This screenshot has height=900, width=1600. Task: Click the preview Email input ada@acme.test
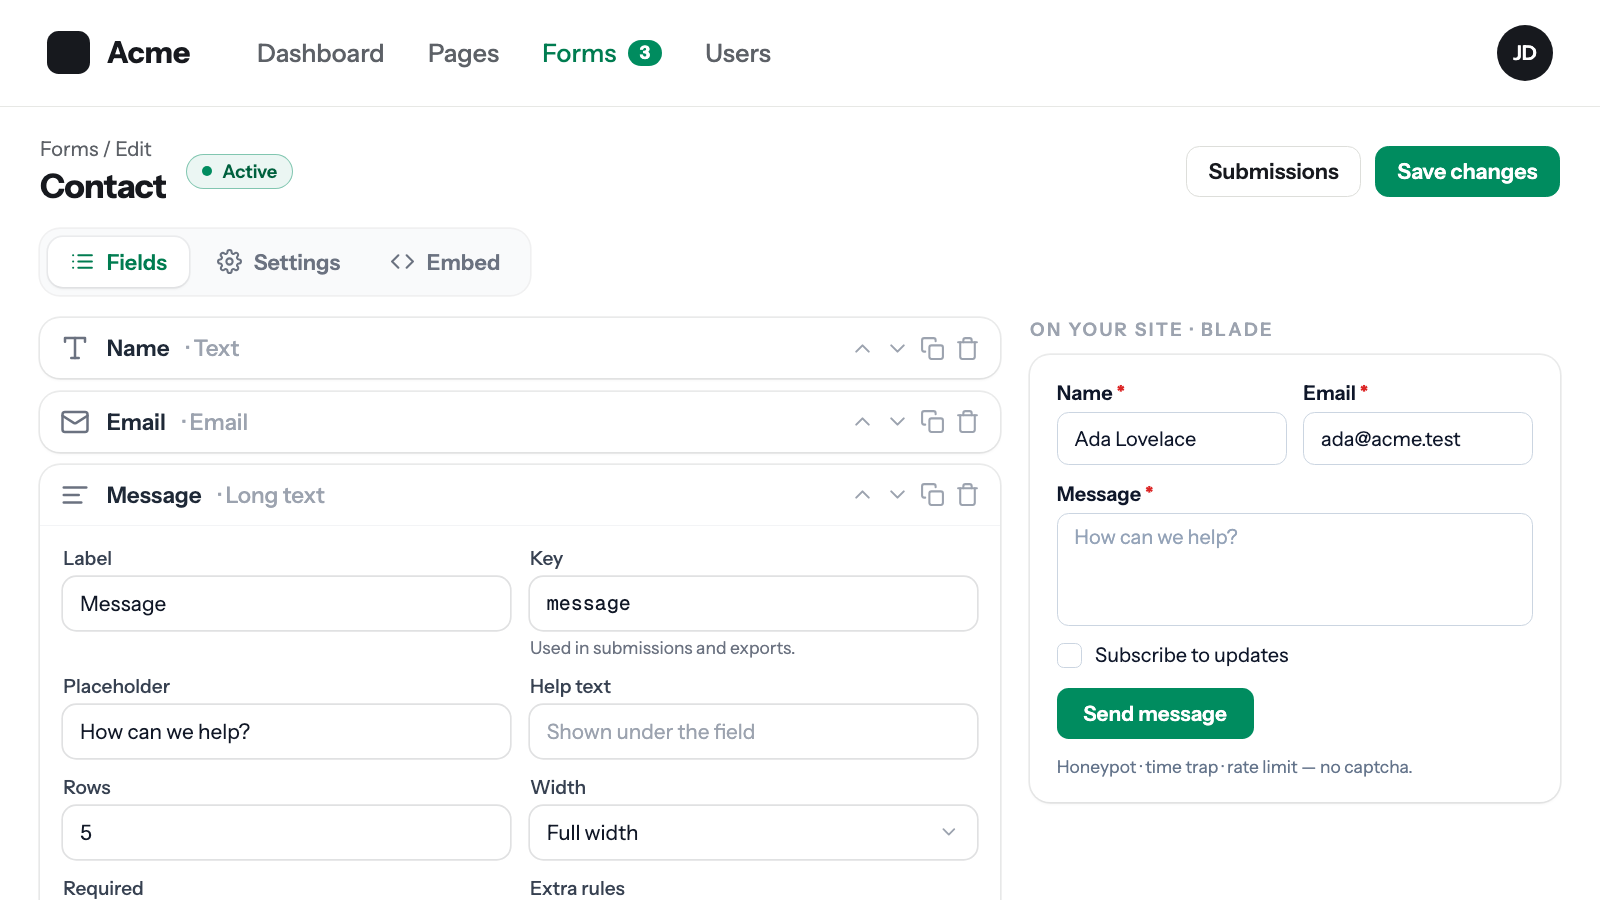click(x=1417, y=439)
